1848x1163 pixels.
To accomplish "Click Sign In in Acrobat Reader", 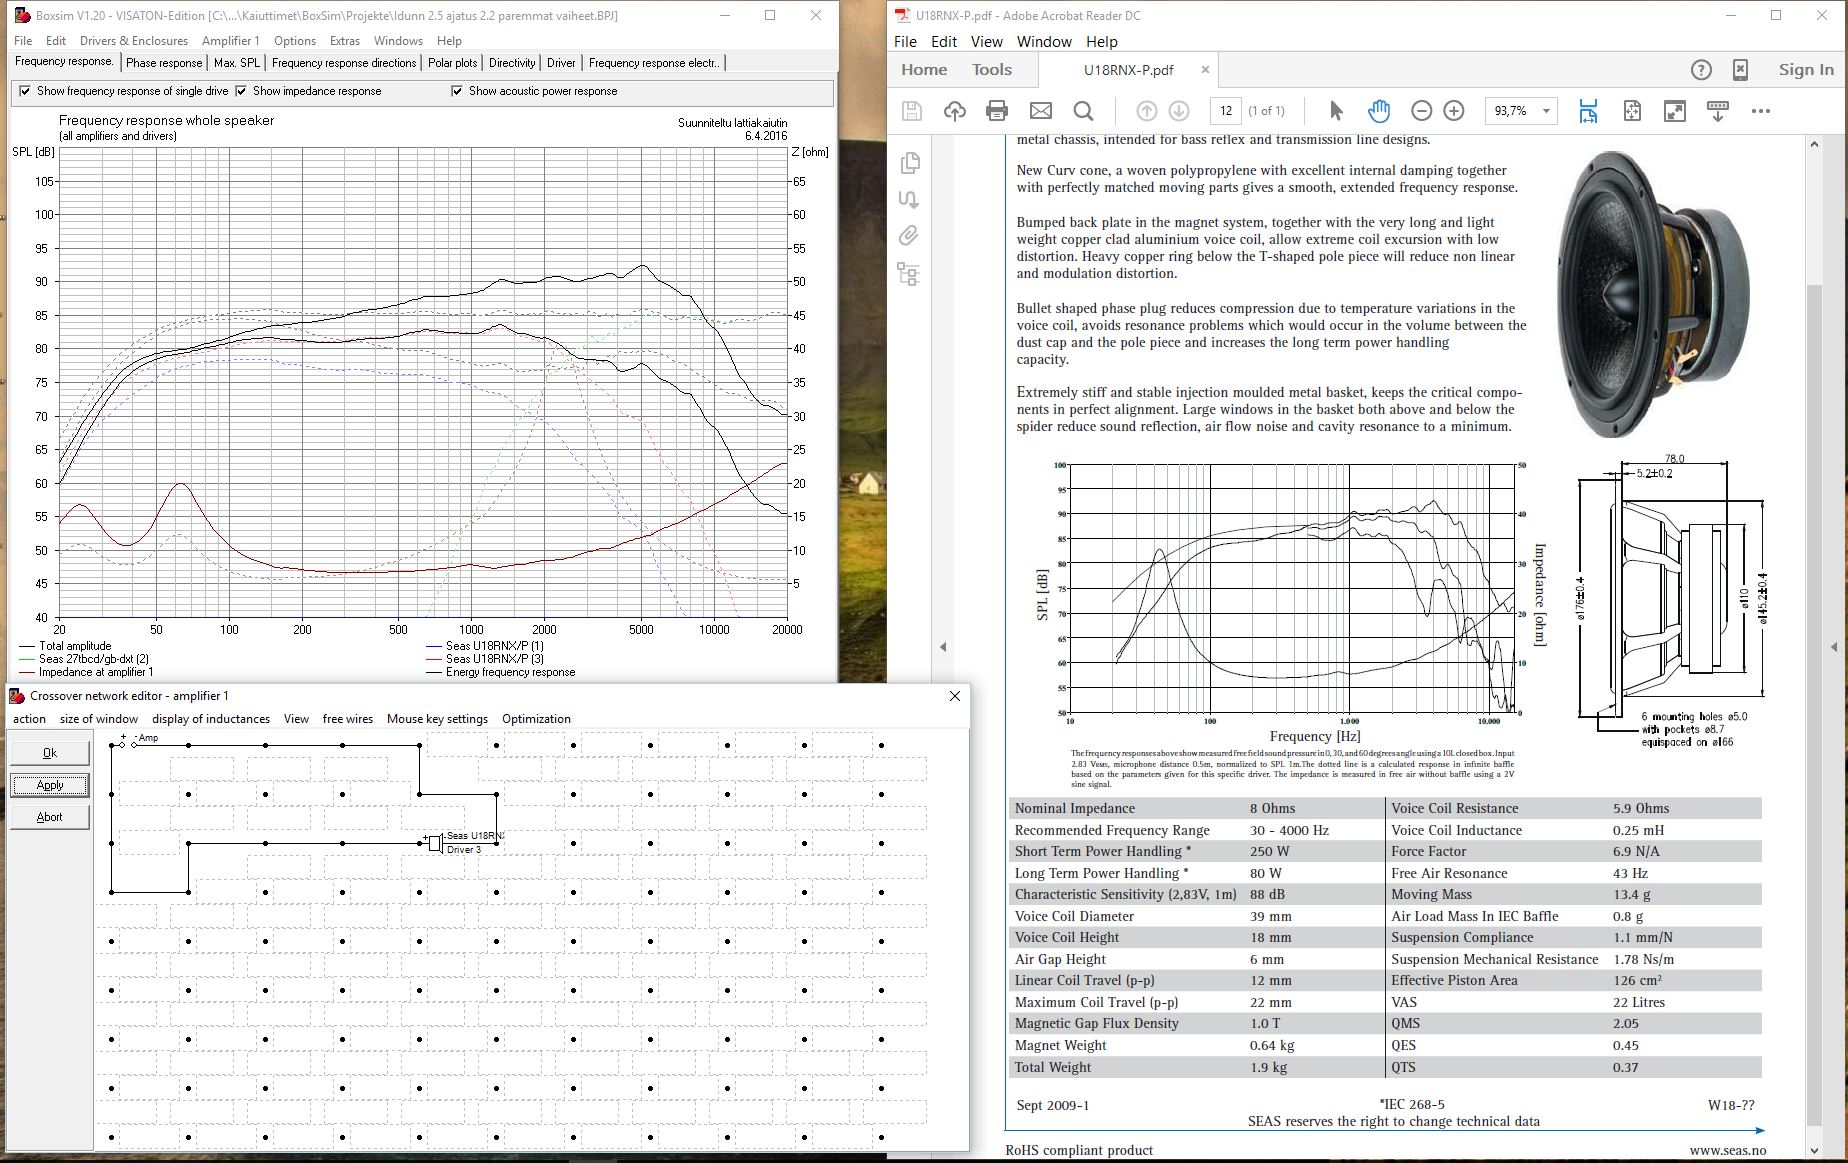I will tap(1806, 70).
